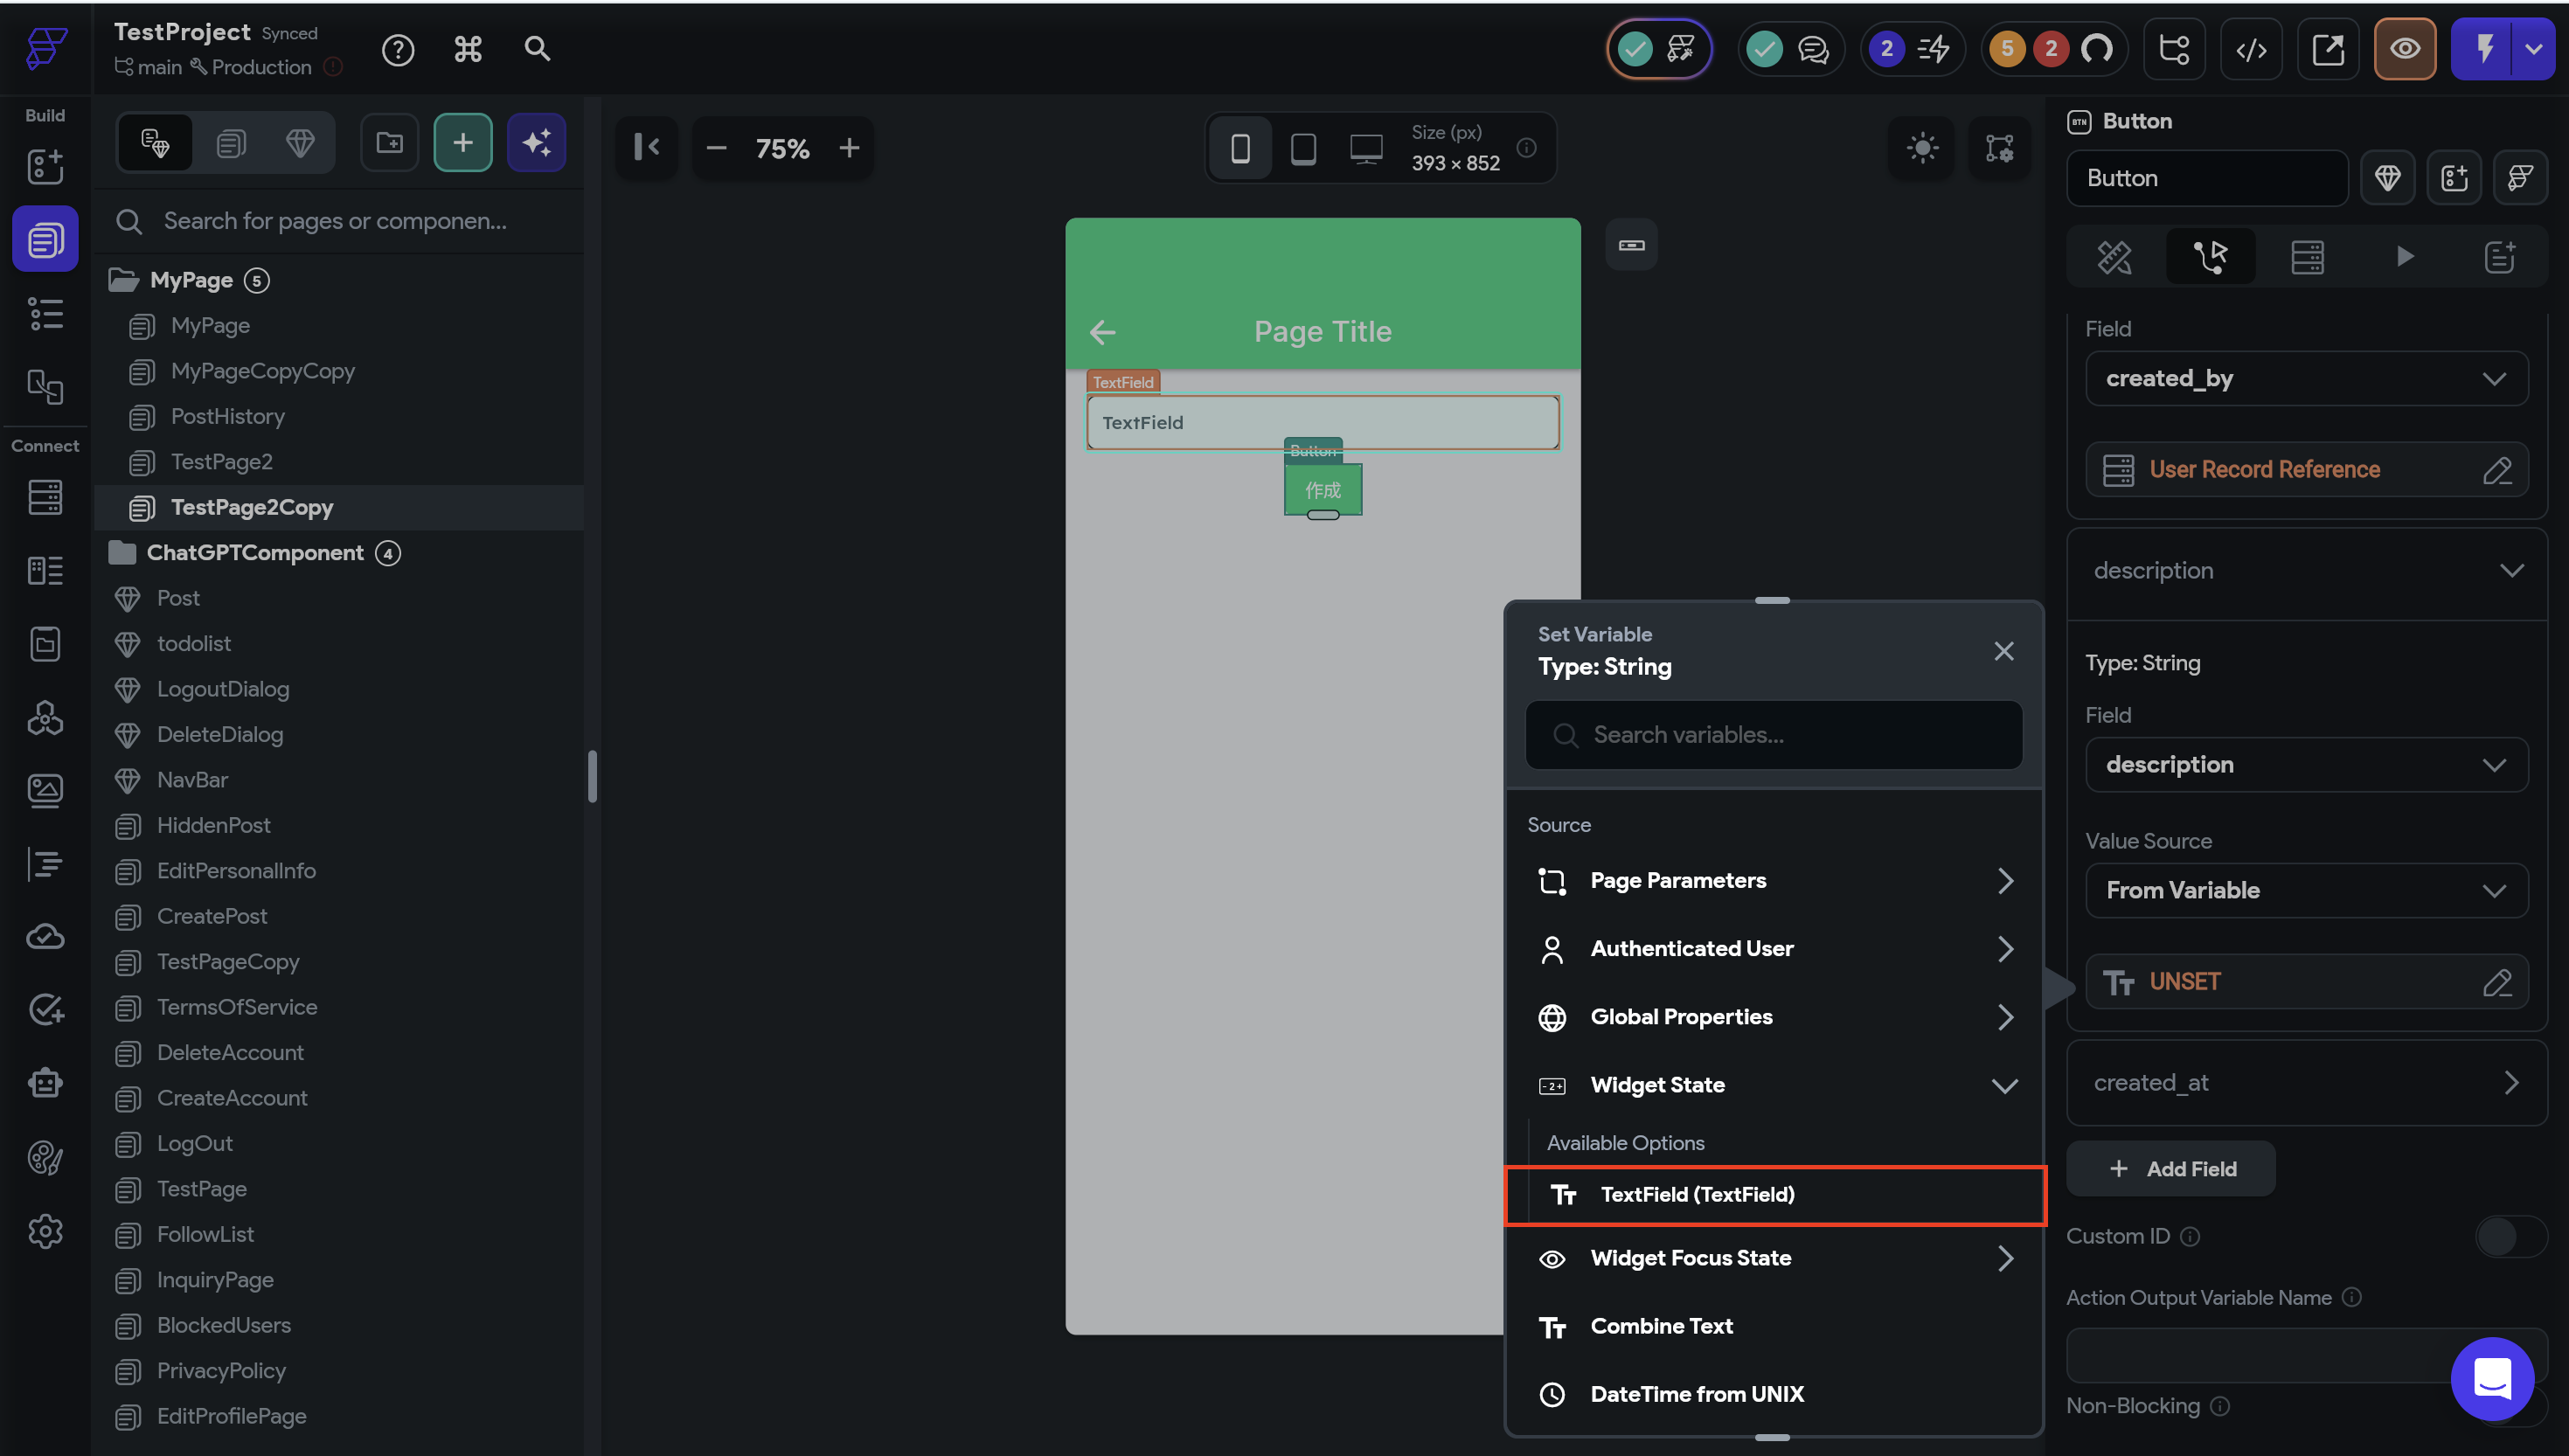The height and width of the screenshot is (1456, 2569).
Task: Select the phone device size icon
Action: pyautogui.click(x=1240, y=149)
